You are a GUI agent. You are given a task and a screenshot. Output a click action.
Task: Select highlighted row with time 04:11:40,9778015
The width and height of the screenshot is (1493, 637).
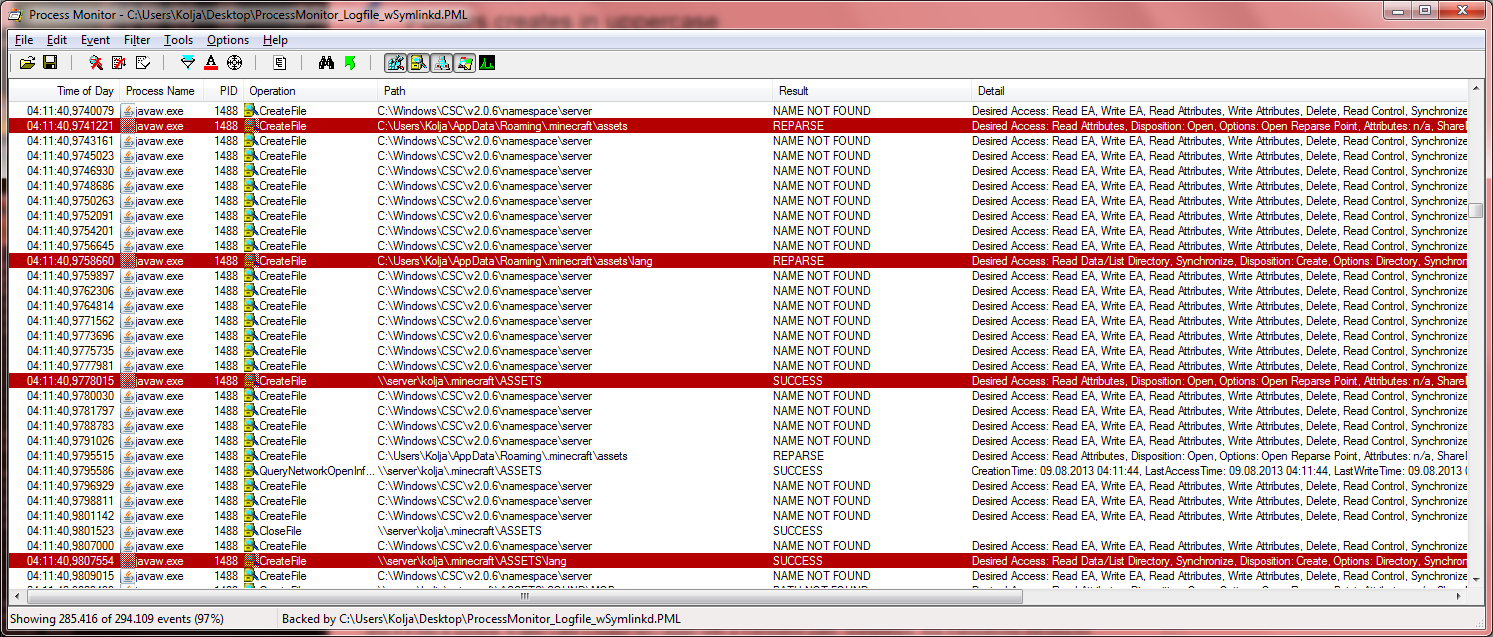738,380
